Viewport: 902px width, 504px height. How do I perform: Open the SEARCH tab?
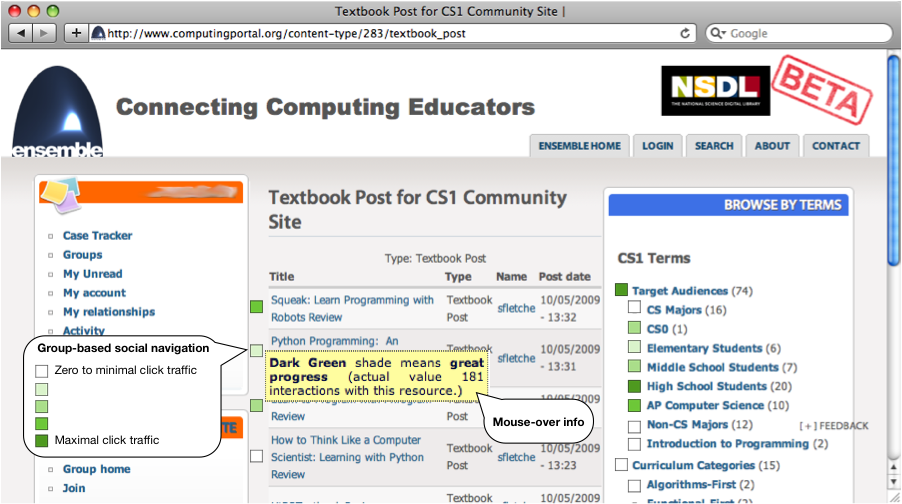tap(714, 146)
